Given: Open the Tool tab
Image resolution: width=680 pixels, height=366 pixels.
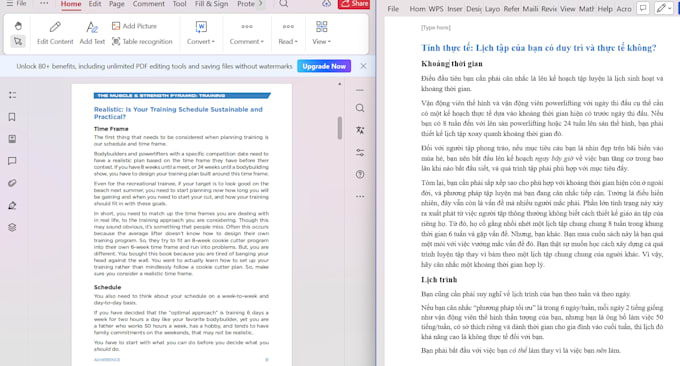Looking at the screenshot, I should coord(179,4).
